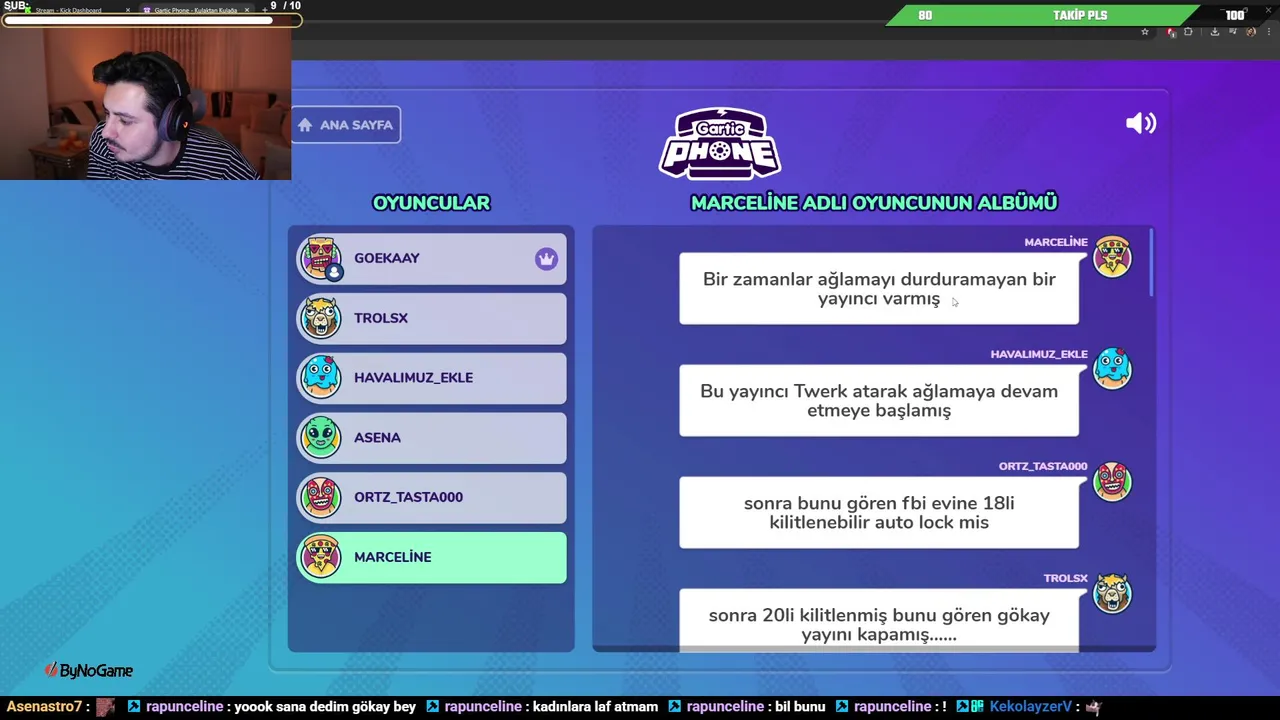The width and height of the screenshot is (1280, 720).
Task: Click chat username KekolayzerV in ticker
Action: point(1030,706)
